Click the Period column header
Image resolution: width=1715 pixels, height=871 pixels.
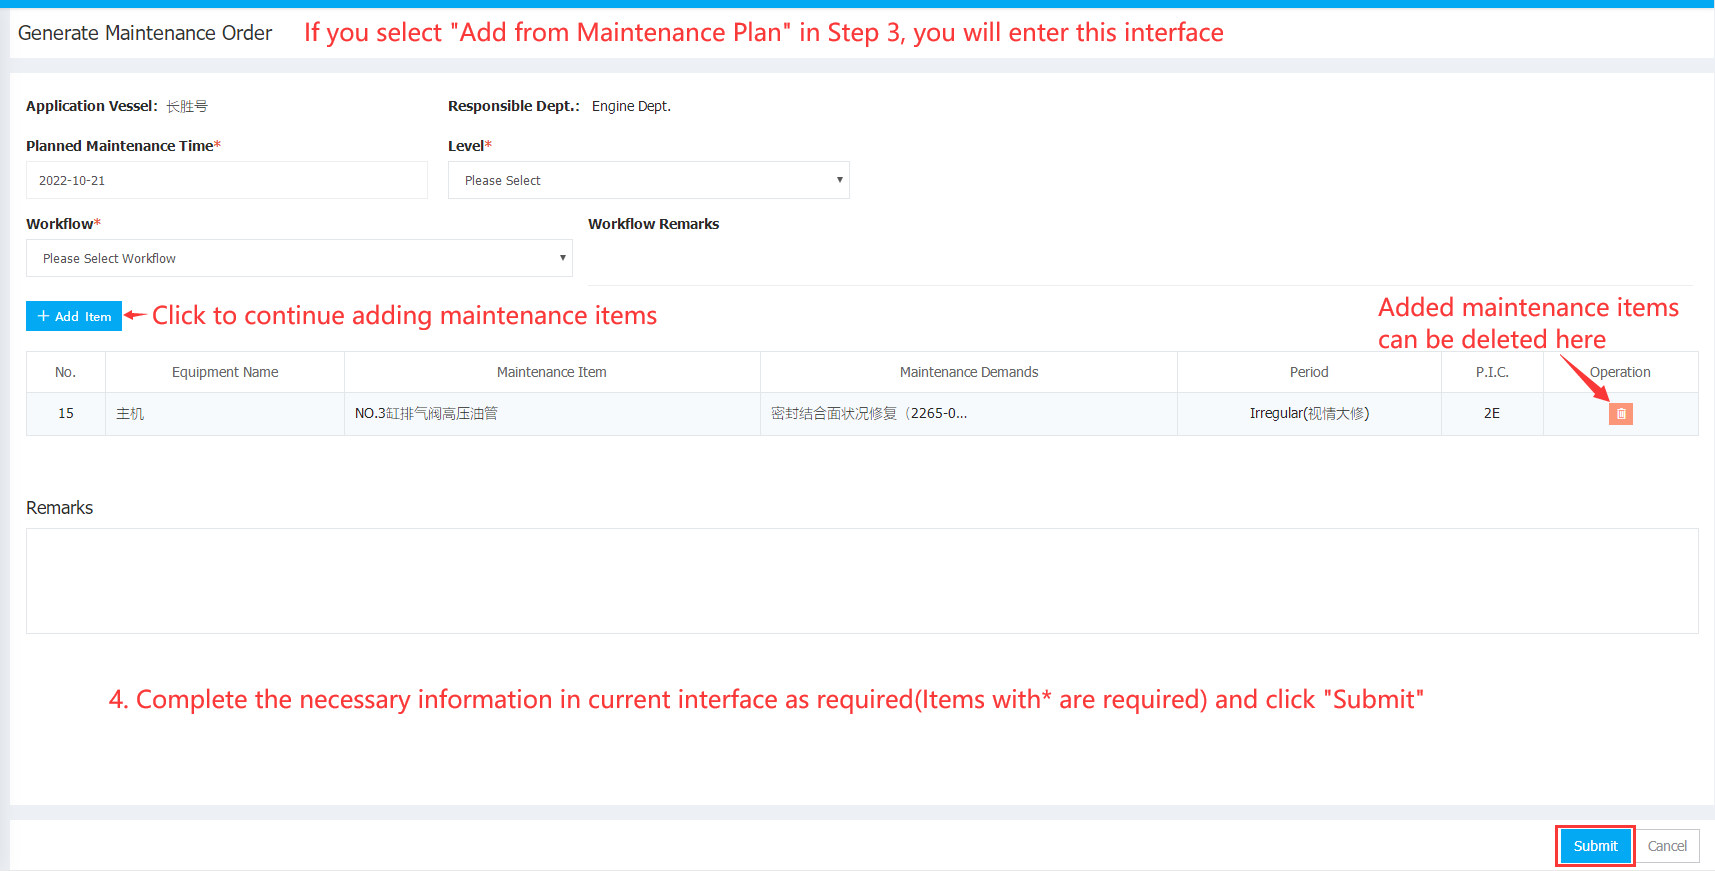(x=1309, y=372)
